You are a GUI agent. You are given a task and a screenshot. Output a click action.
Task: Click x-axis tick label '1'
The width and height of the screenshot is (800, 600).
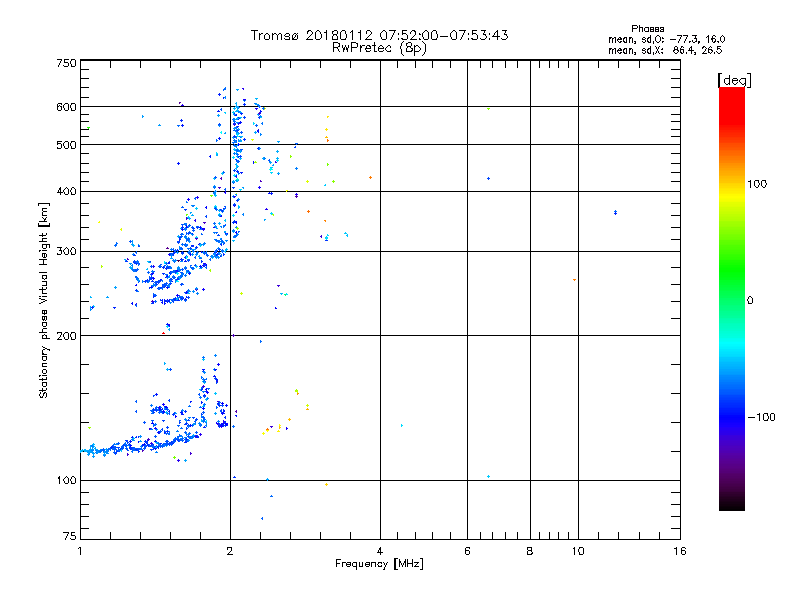pos(80,551)
